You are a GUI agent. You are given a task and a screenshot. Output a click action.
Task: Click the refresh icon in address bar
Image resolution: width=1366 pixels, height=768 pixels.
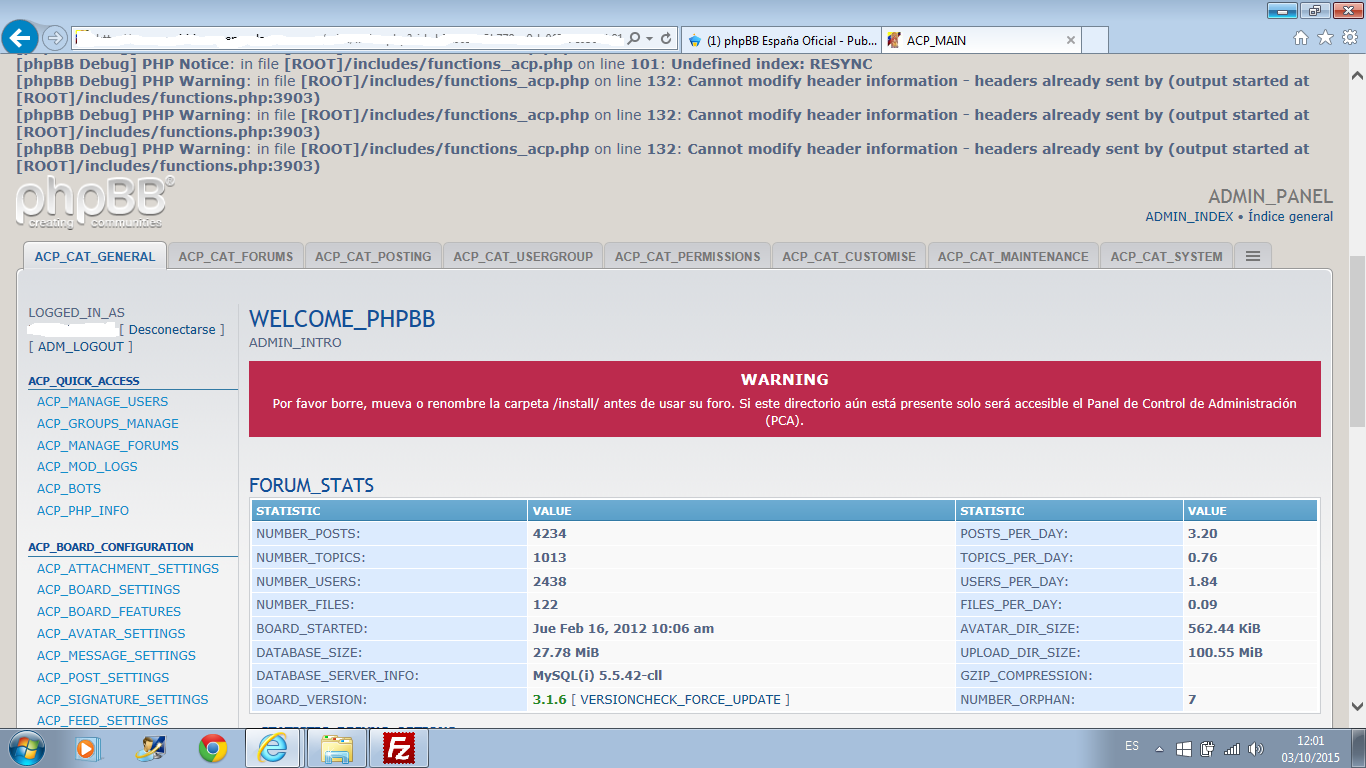click(x=667, y=39)
